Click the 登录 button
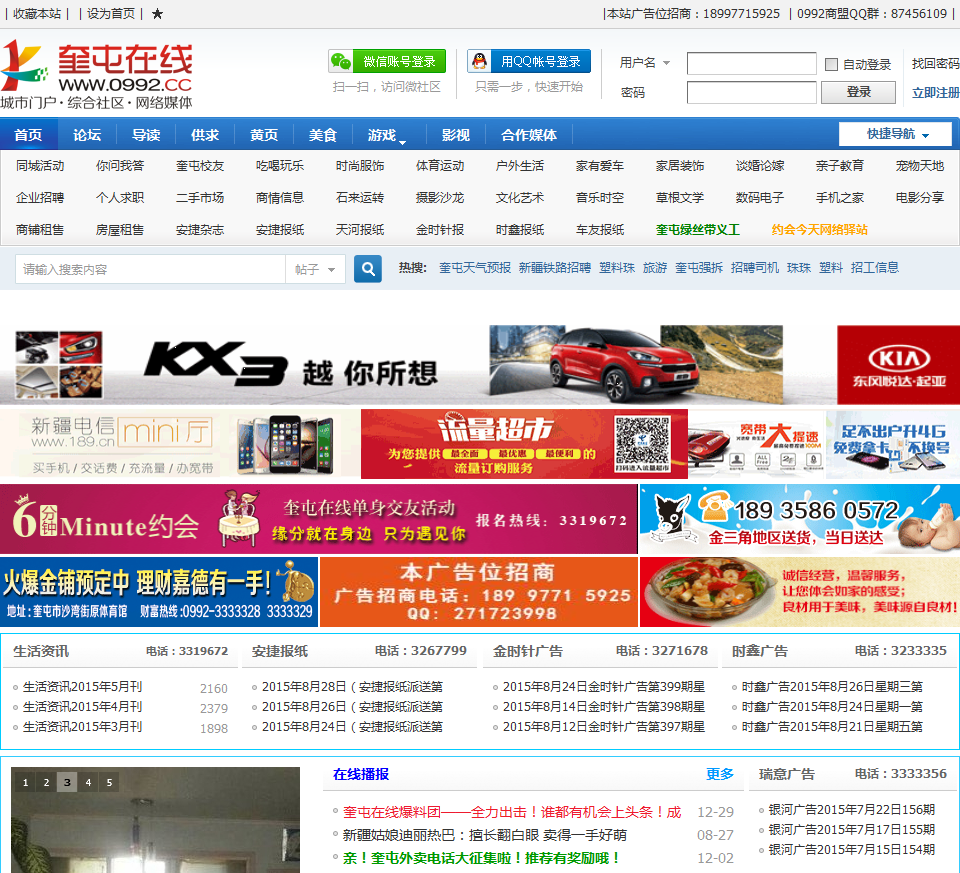The image size is (960, 873). pos(858,92)
